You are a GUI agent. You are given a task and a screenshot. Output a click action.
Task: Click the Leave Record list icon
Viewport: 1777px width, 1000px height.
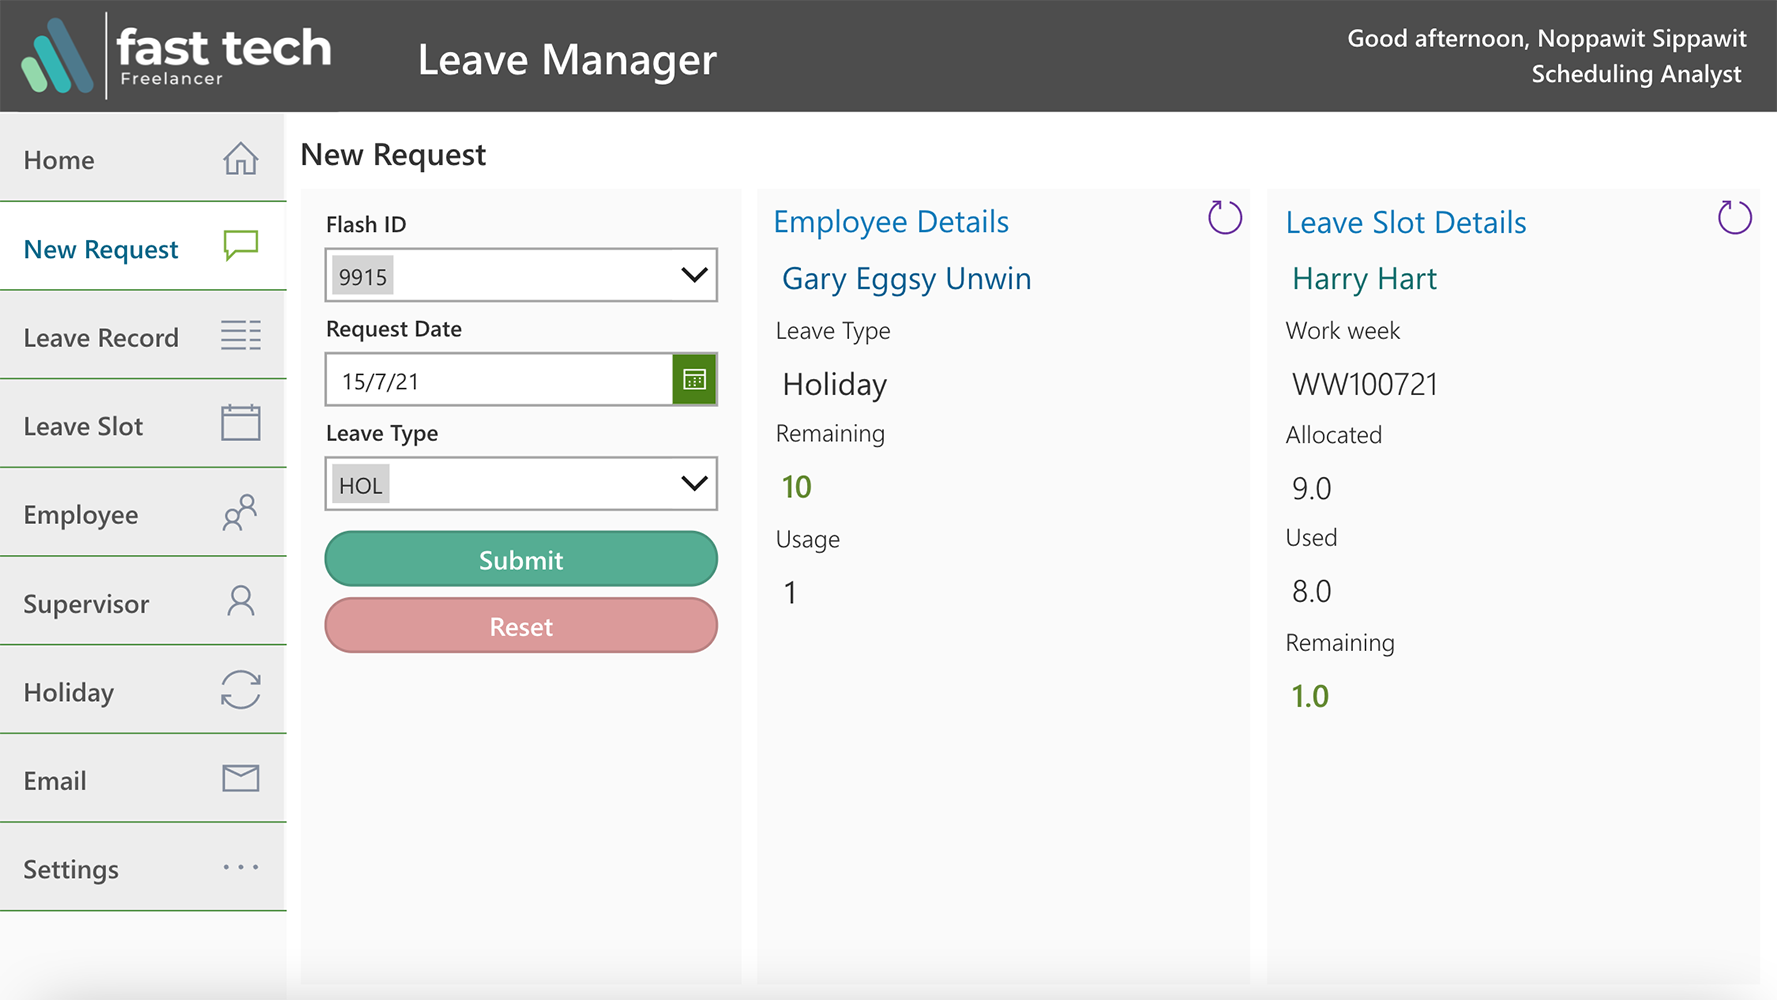pos(240,336)
